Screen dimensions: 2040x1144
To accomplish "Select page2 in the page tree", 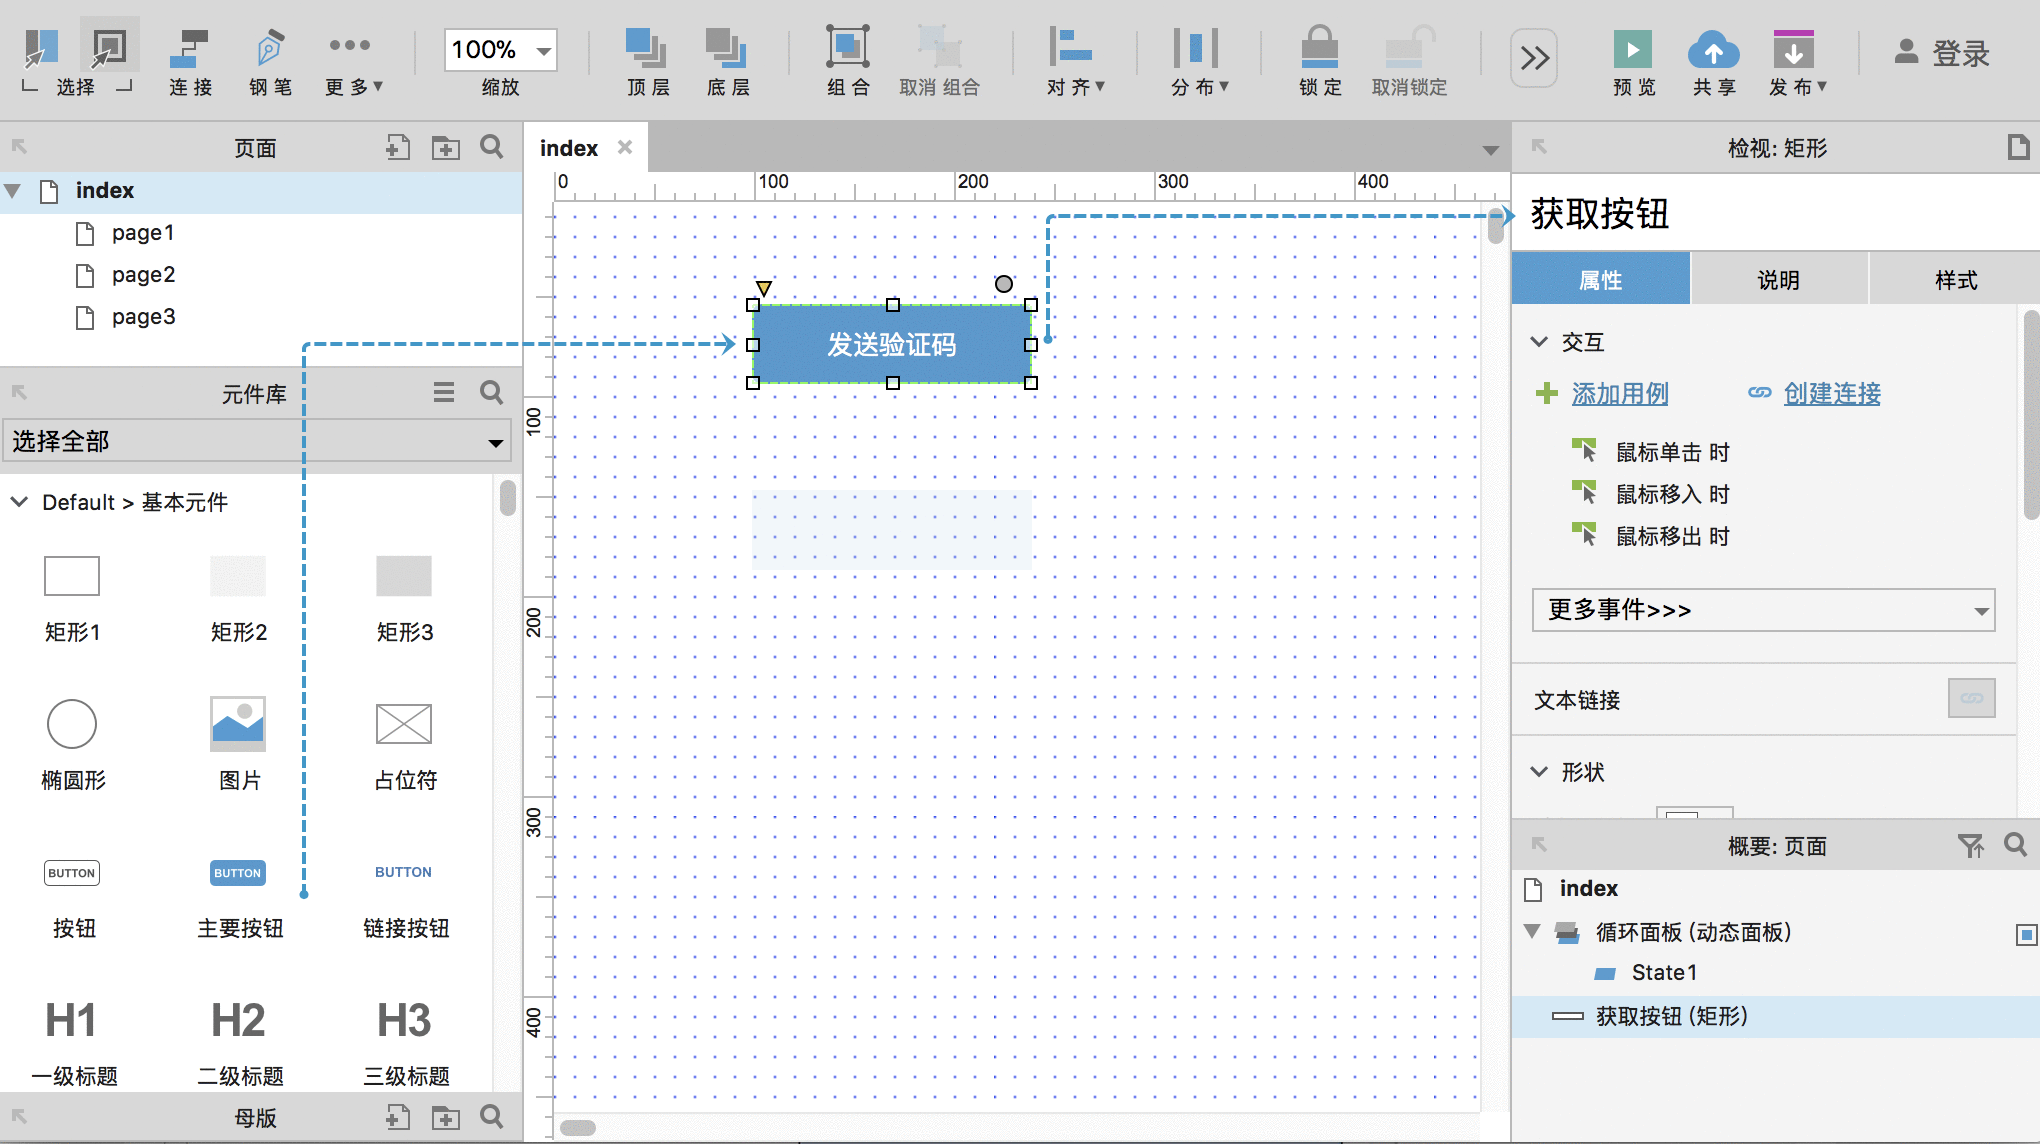I will [143, 275].
